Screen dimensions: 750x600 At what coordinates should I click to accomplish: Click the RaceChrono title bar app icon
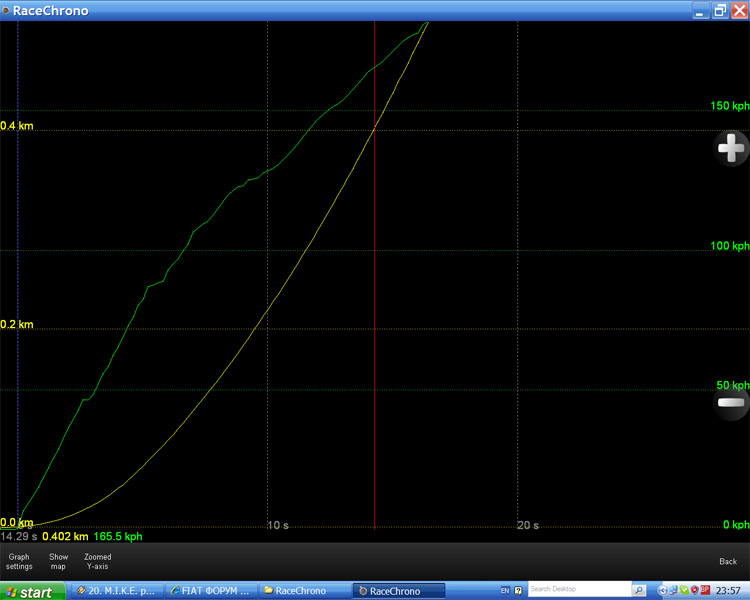[6, 10]
